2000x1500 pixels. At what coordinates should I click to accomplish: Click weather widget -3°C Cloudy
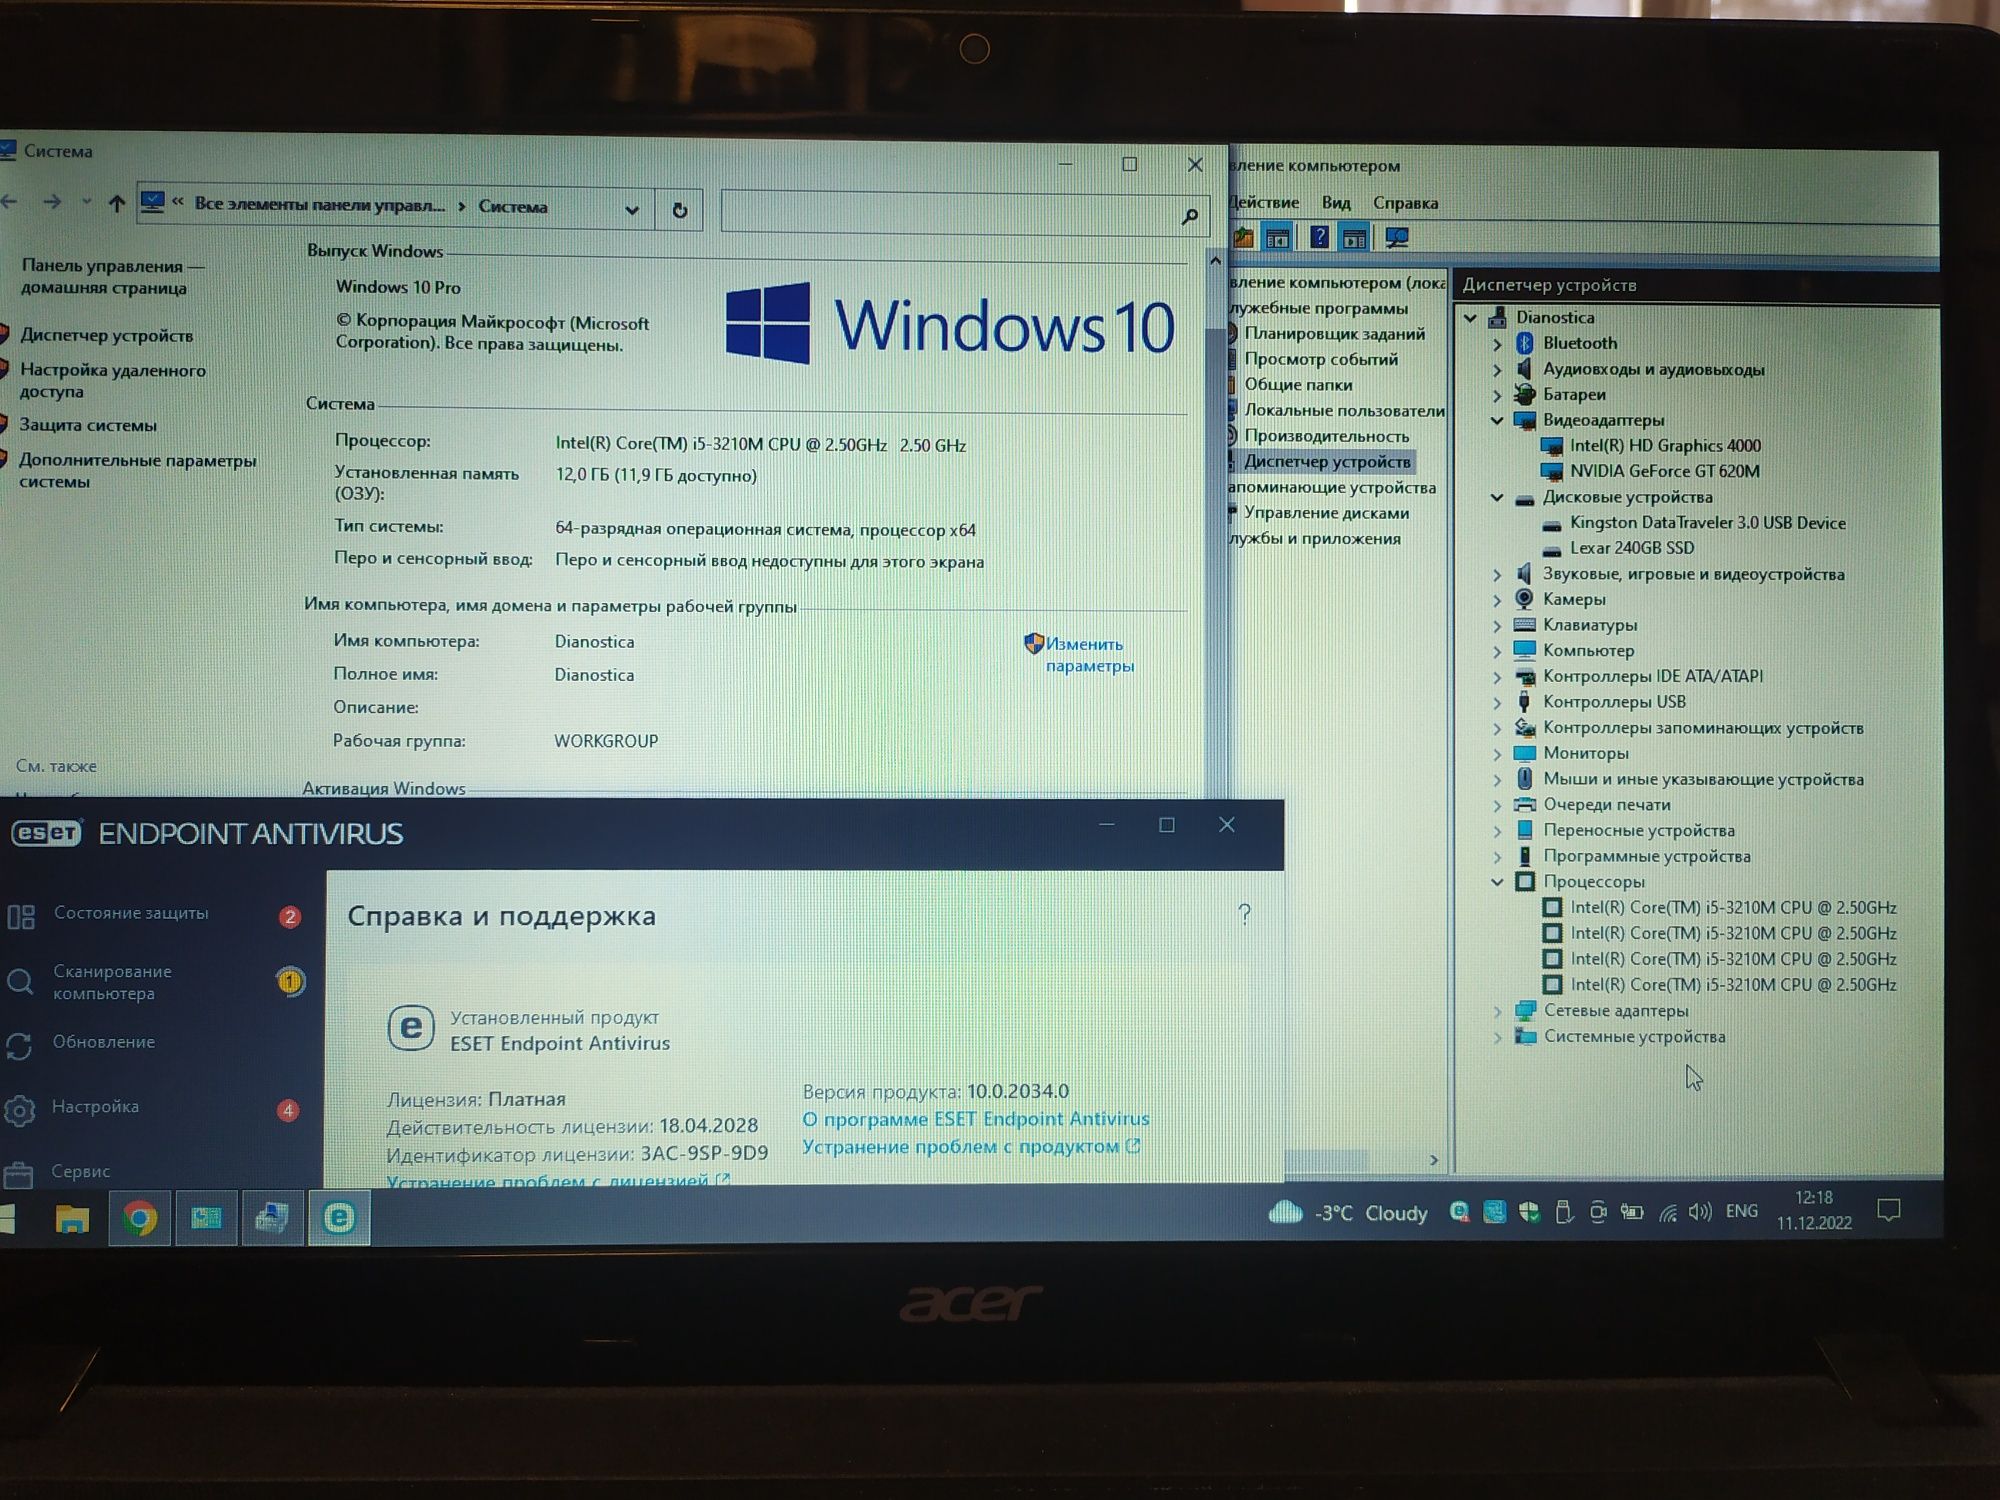pos(1347,1213)
